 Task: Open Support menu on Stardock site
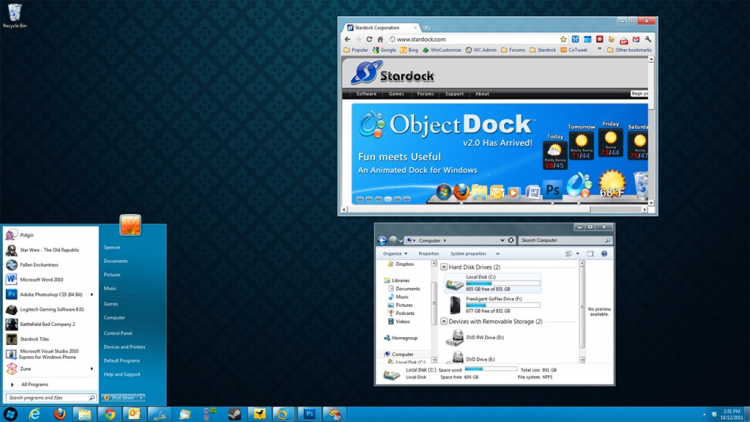coord(454,94)
